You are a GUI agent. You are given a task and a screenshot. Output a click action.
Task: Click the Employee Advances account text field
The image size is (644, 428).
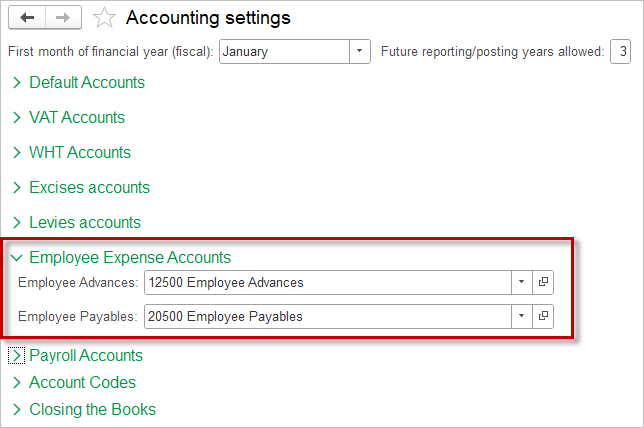click(x=328, y=282)
